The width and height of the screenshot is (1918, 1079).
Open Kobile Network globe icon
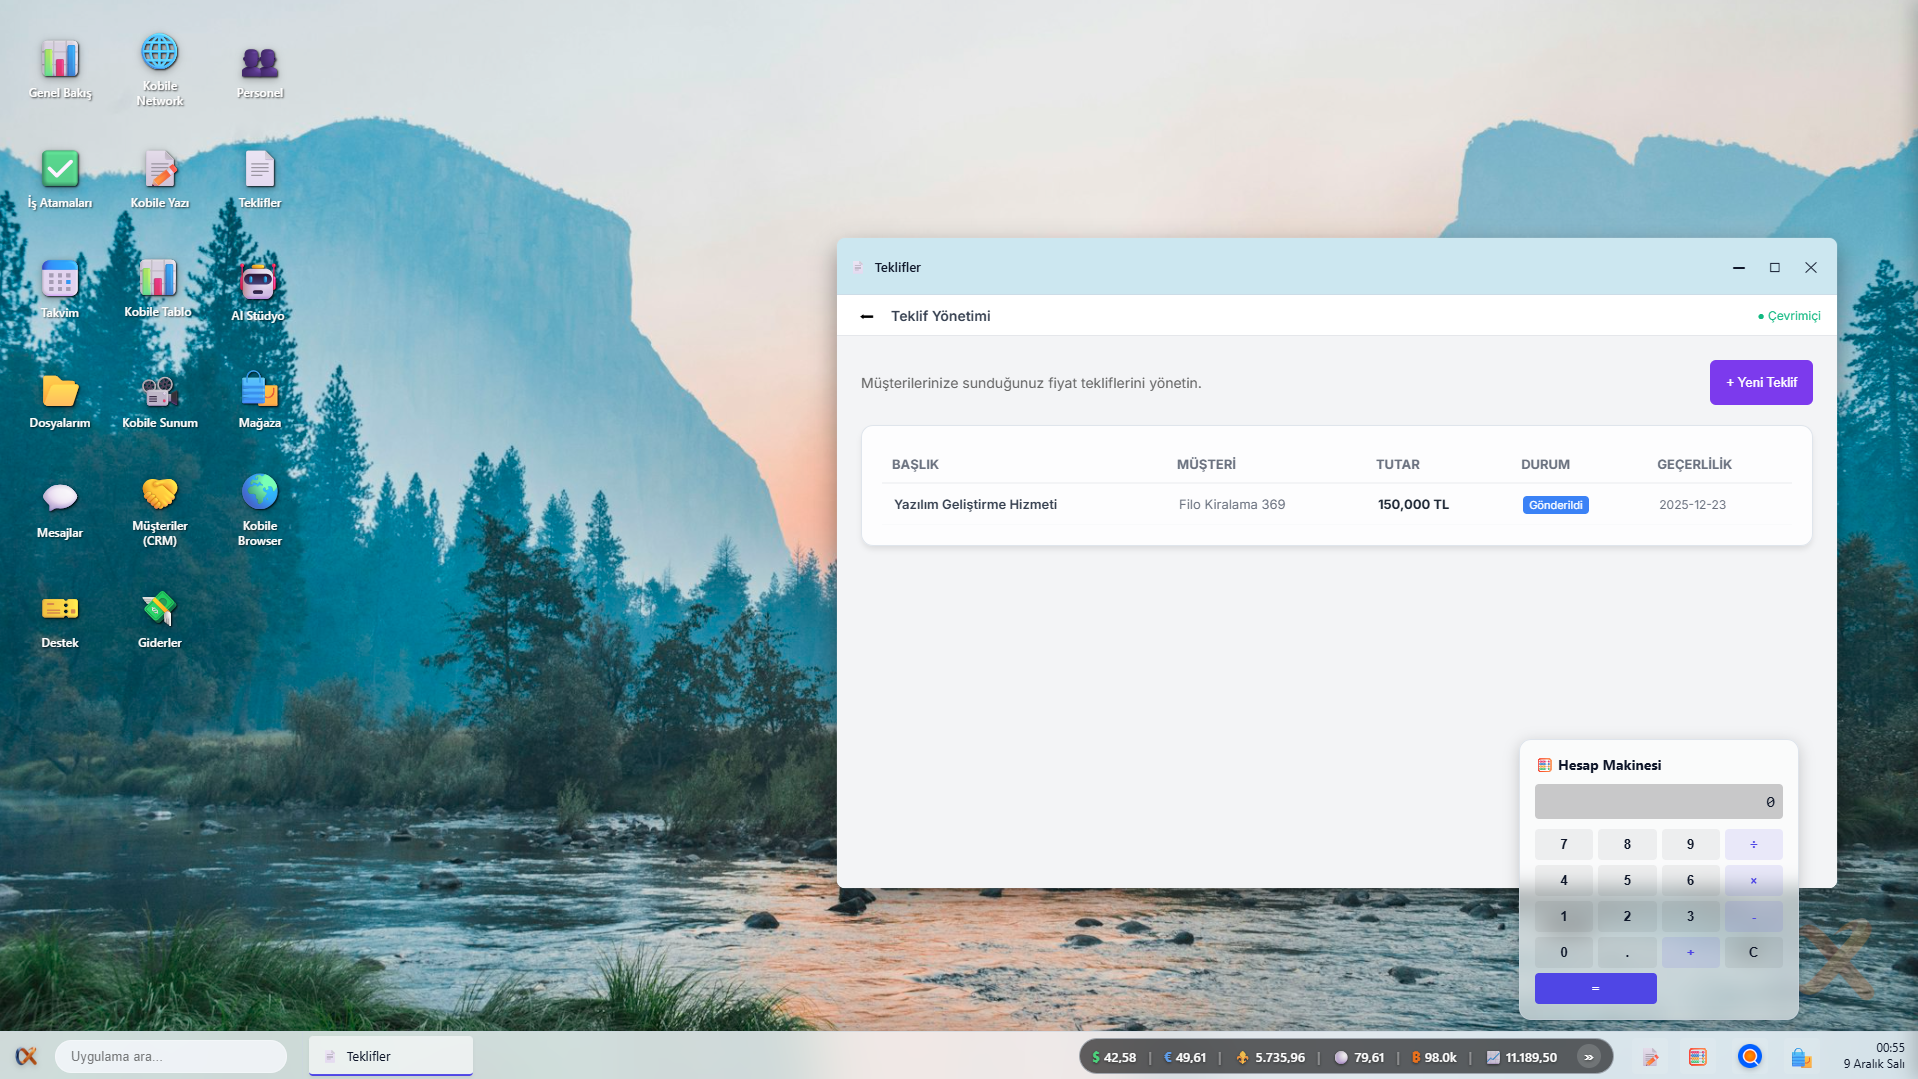coord(160,55)
